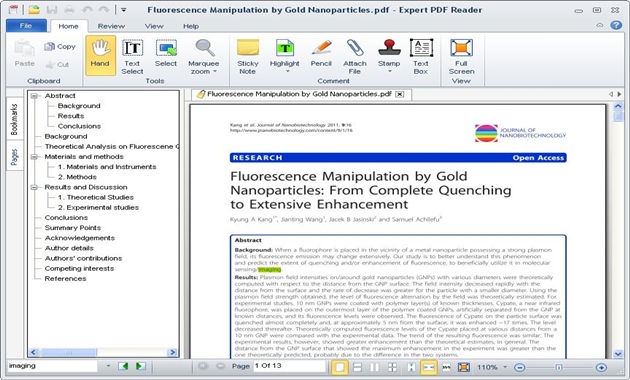Select the Pencil drawing tool

click(321, 53)
